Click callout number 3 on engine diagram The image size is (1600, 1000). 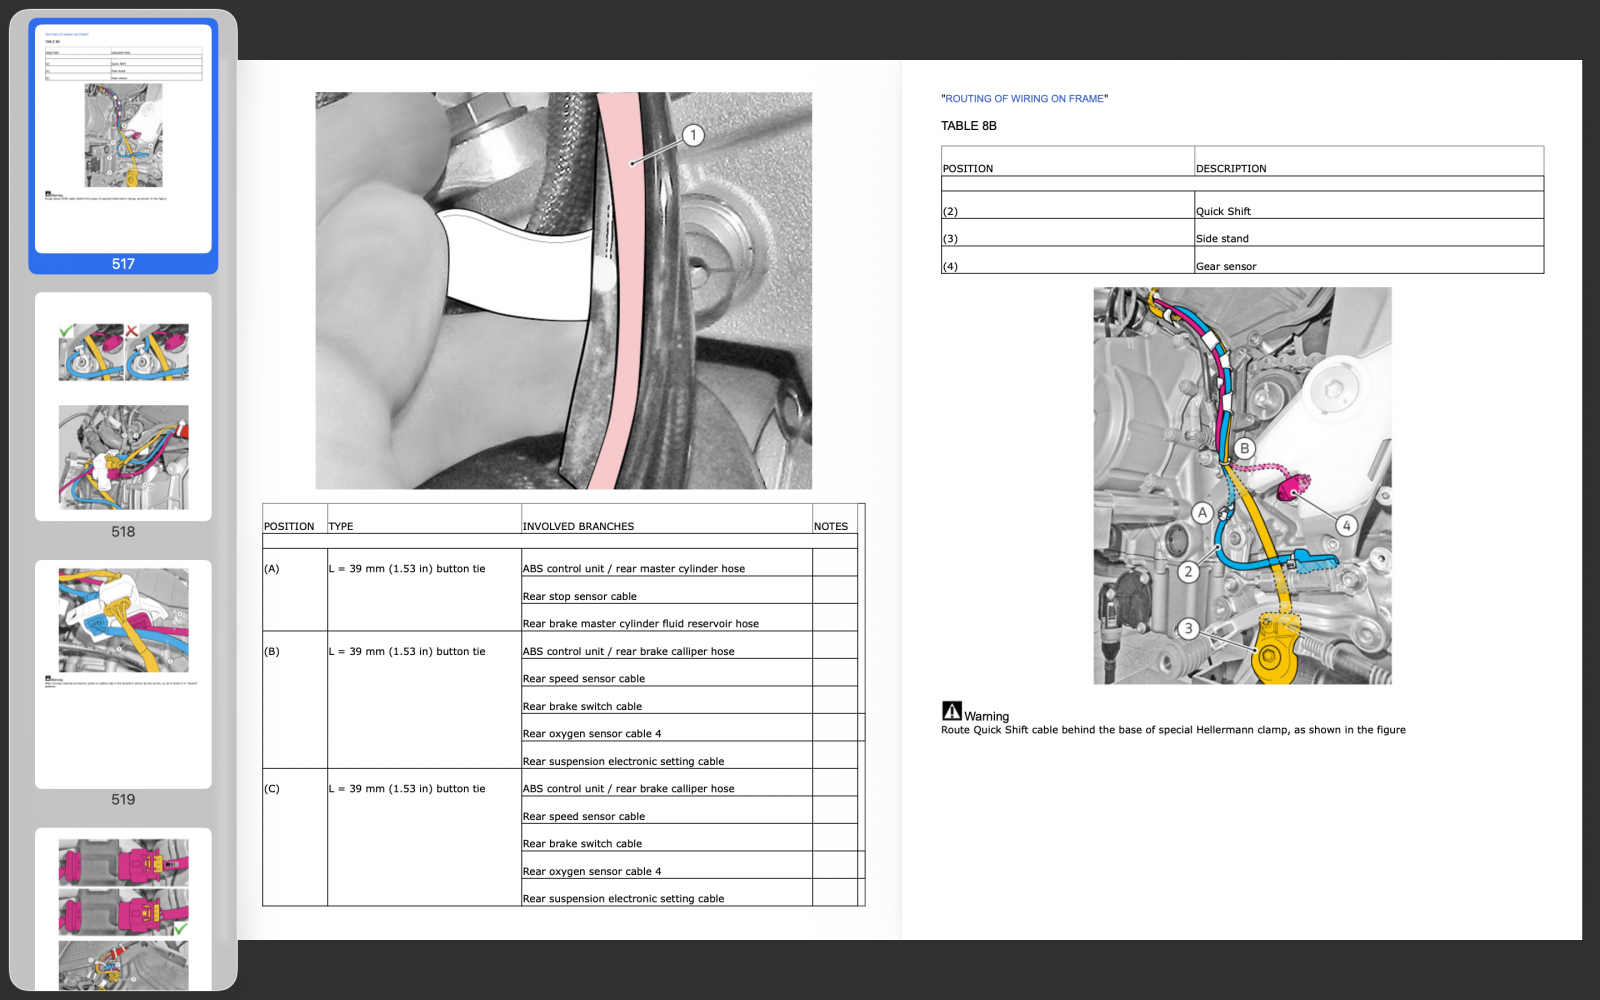click(1188, 629)
